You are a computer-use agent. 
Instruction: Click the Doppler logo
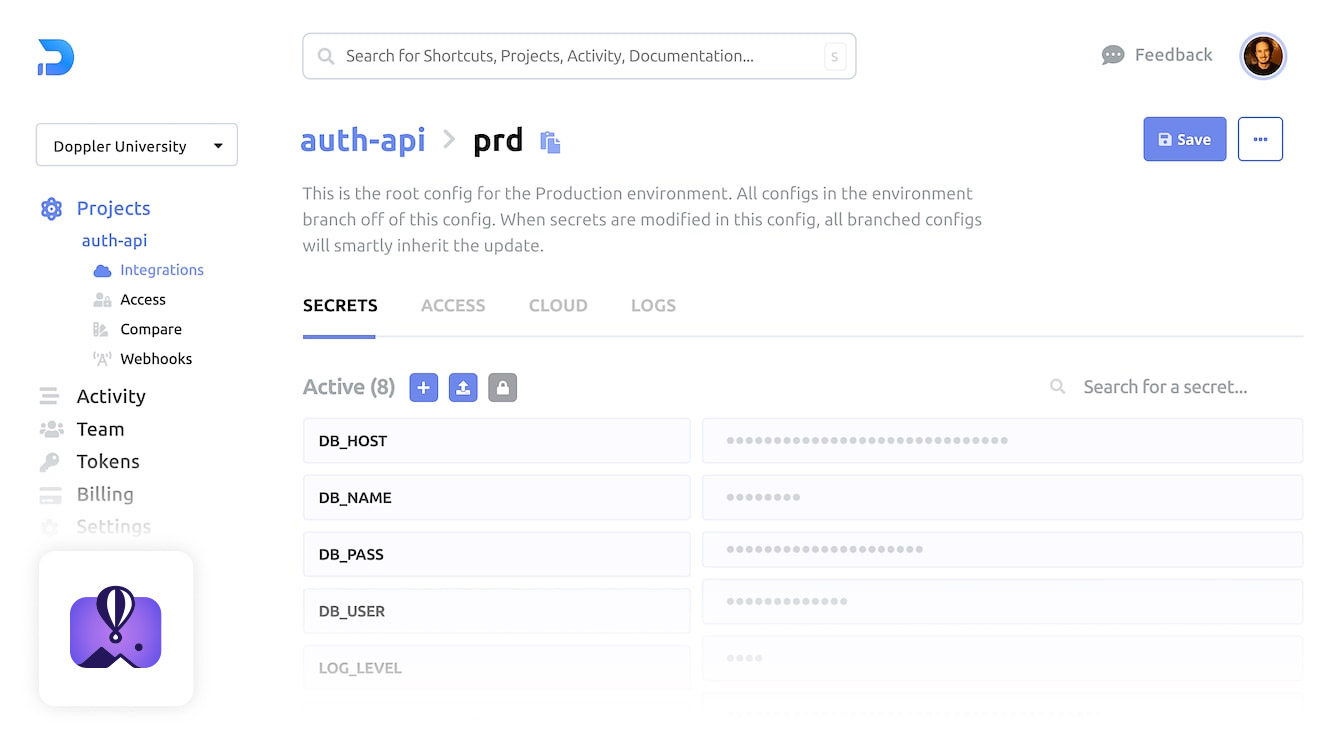[54, 57]
